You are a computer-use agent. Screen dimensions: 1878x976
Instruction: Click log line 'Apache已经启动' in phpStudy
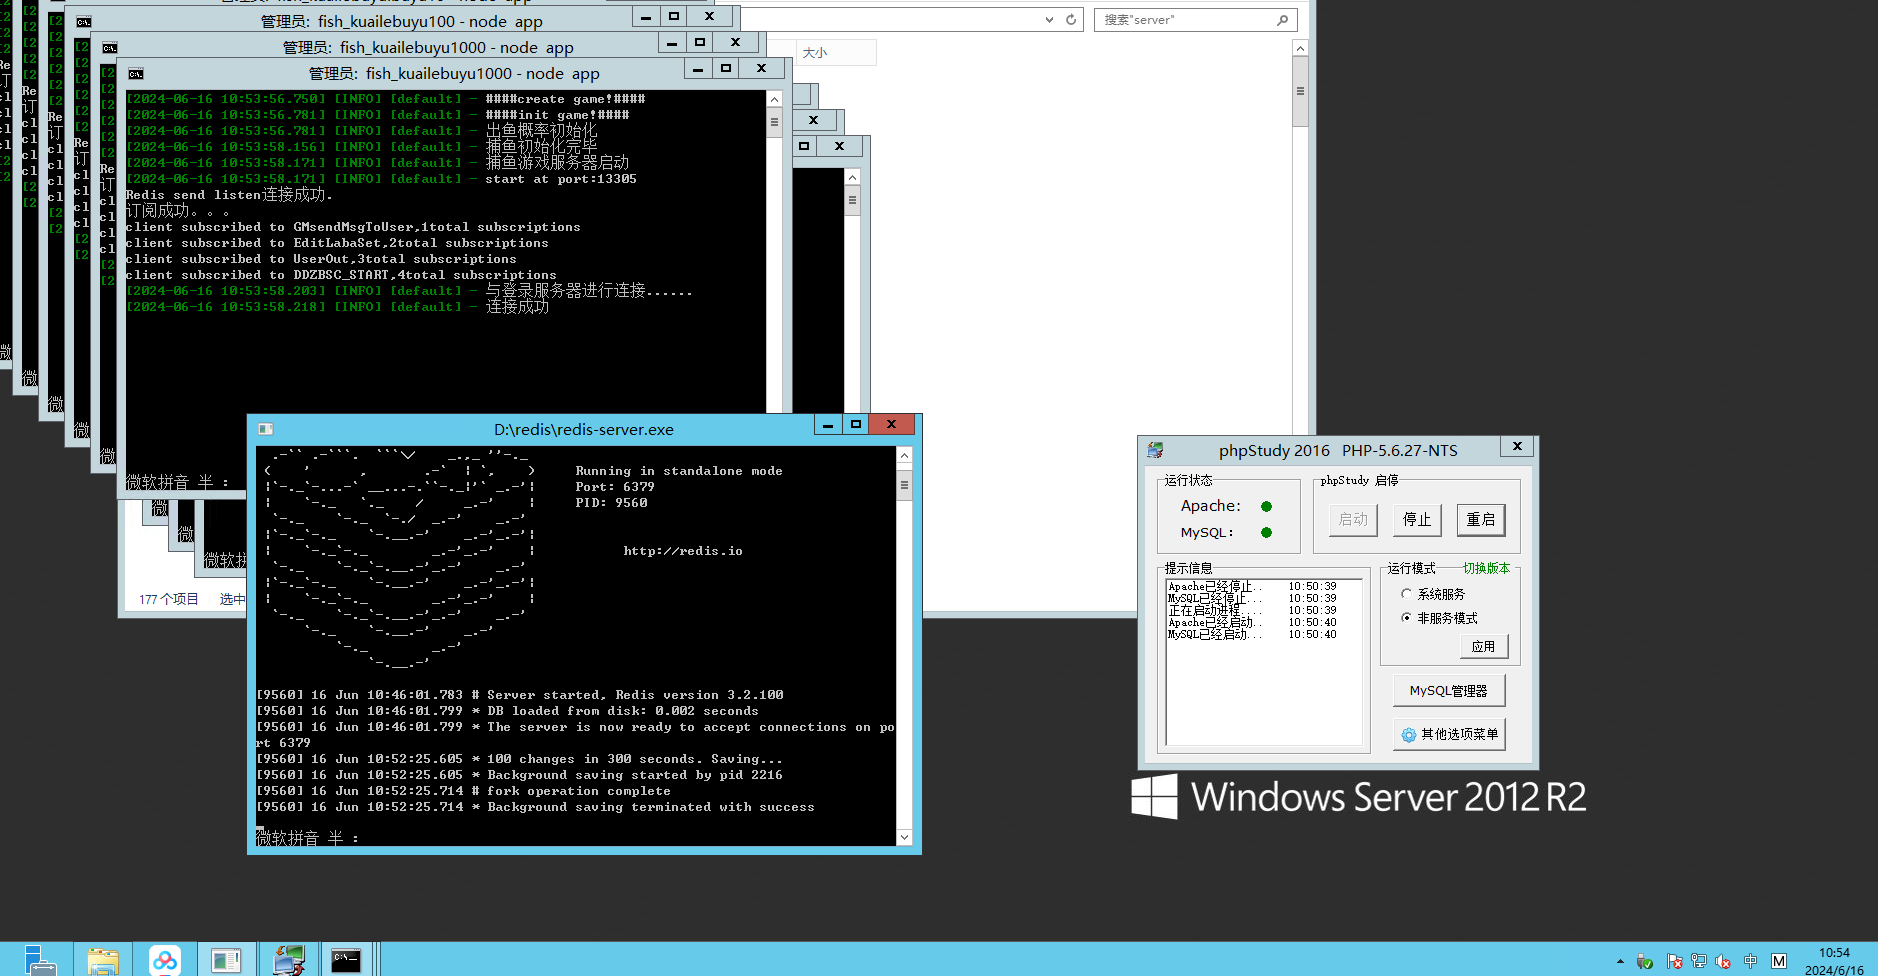(x=1252, y=622)
